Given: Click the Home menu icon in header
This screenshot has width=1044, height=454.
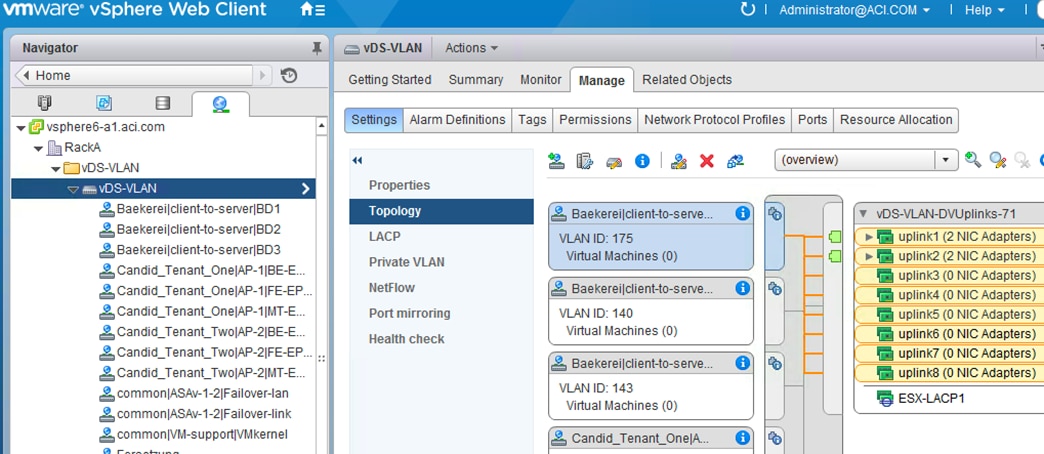Looking at the screenshot, I should tap(313, 10).
